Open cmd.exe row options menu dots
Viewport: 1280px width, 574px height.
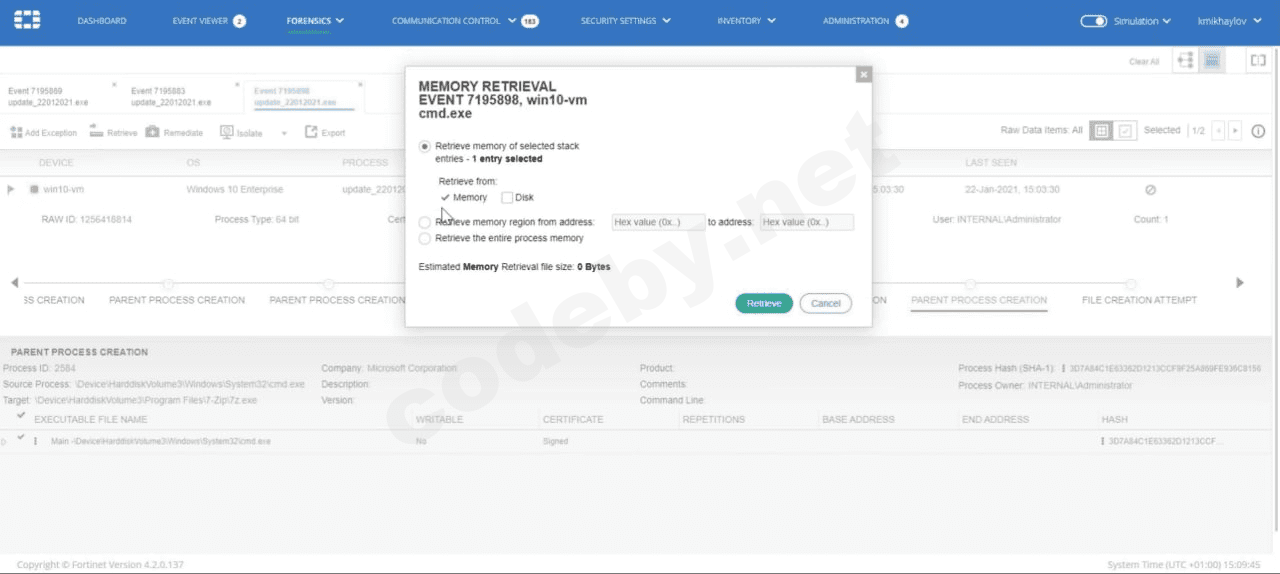tap(36, 441)
